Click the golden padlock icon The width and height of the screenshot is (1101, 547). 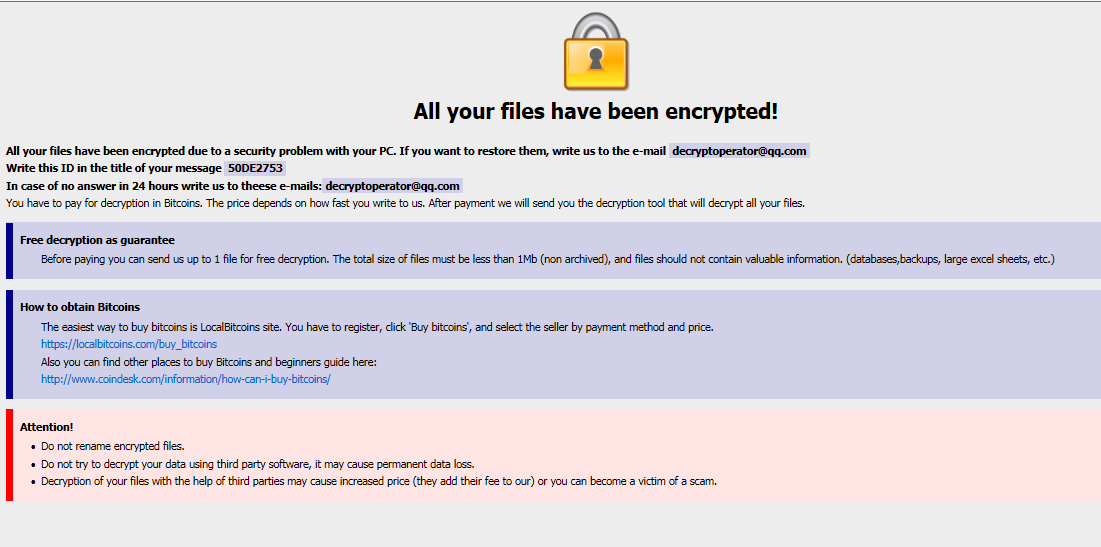click(596, 54)
